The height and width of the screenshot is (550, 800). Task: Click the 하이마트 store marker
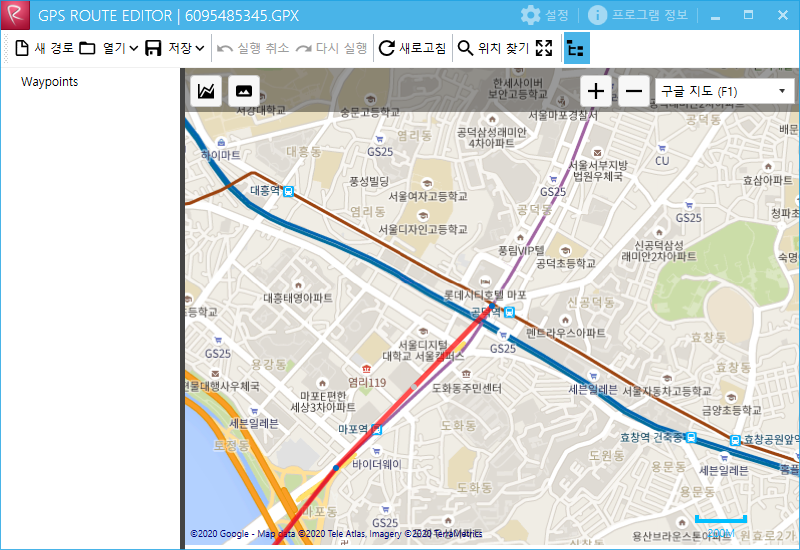pos(221,142)
